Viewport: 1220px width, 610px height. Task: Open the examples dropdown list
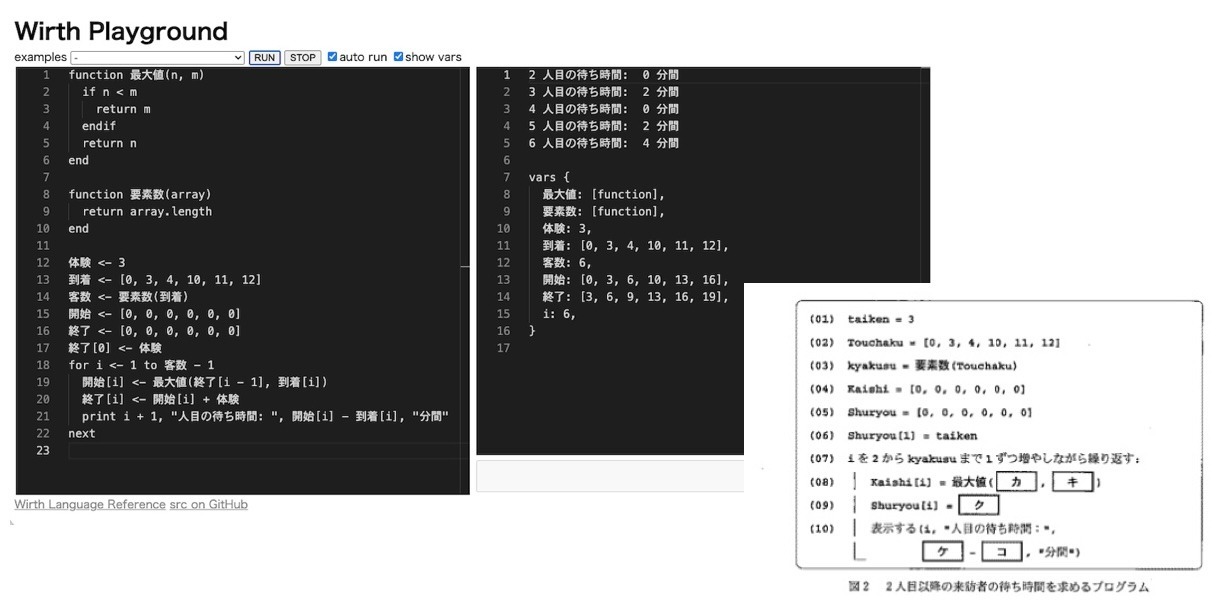(x=158, y=57)
